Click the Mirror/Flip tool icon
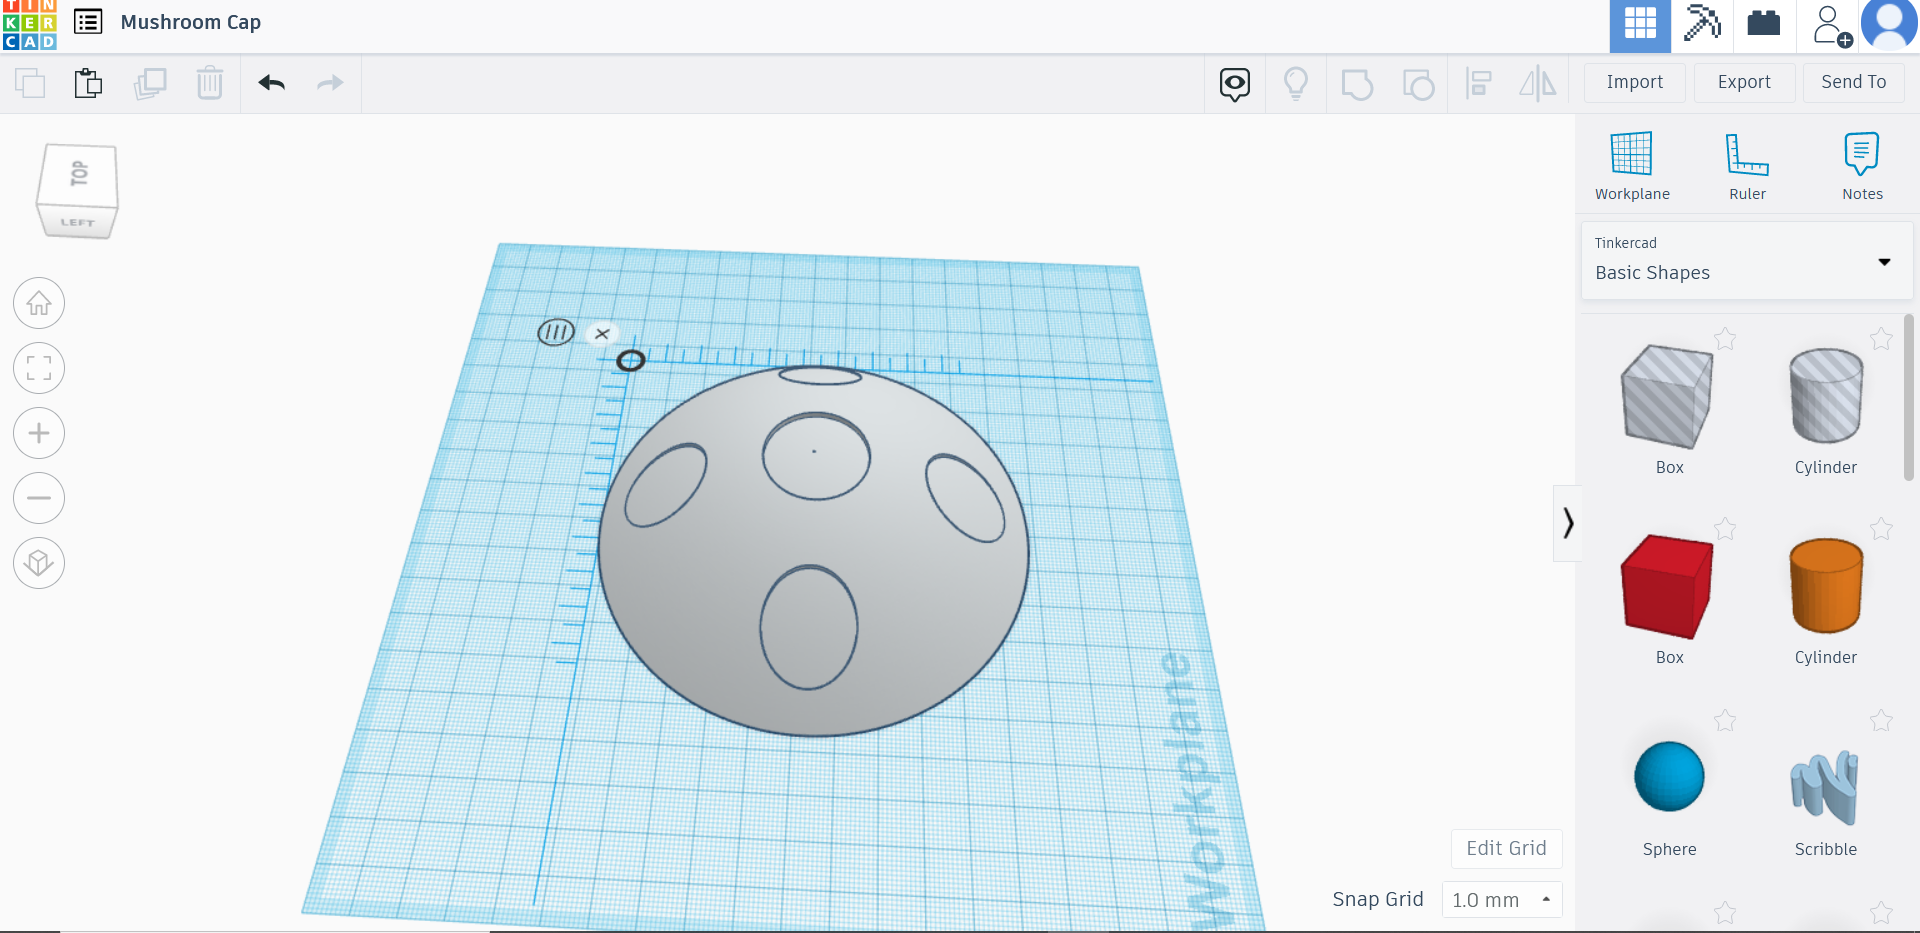The width and height of the screenshot is (1920, 933). coord(1537,84)
